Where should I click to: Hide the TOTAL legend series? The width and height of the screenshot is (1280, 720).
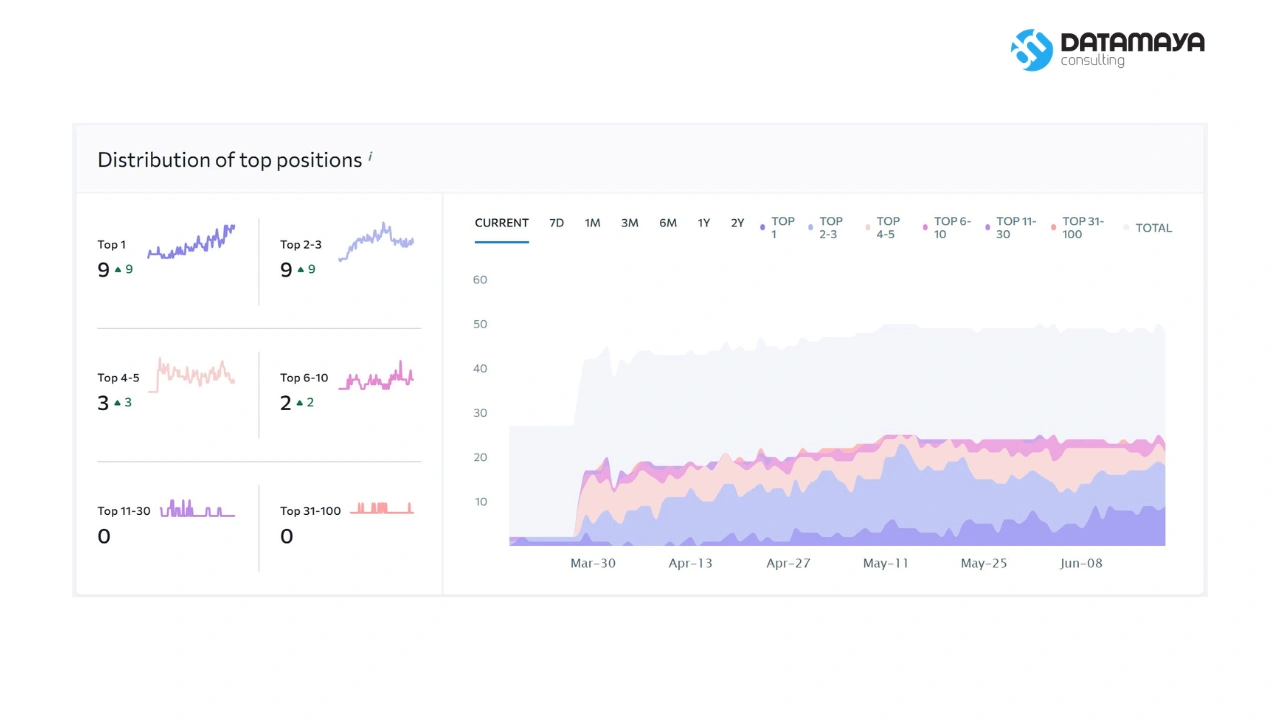[x=1148, y=228]
